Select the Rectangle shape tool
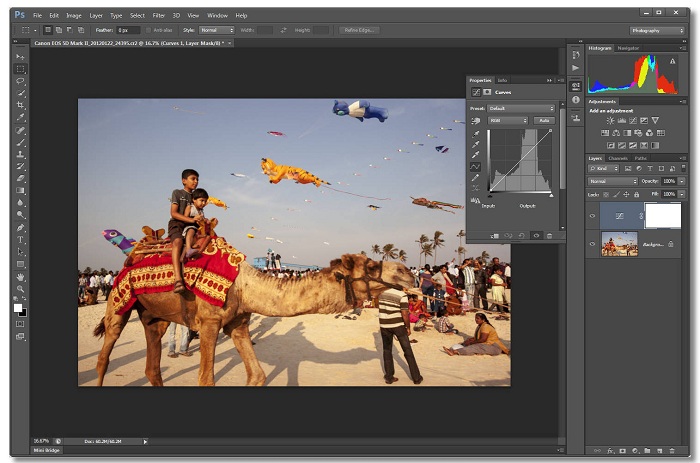700x463 pixels. [x=20, y=264]
